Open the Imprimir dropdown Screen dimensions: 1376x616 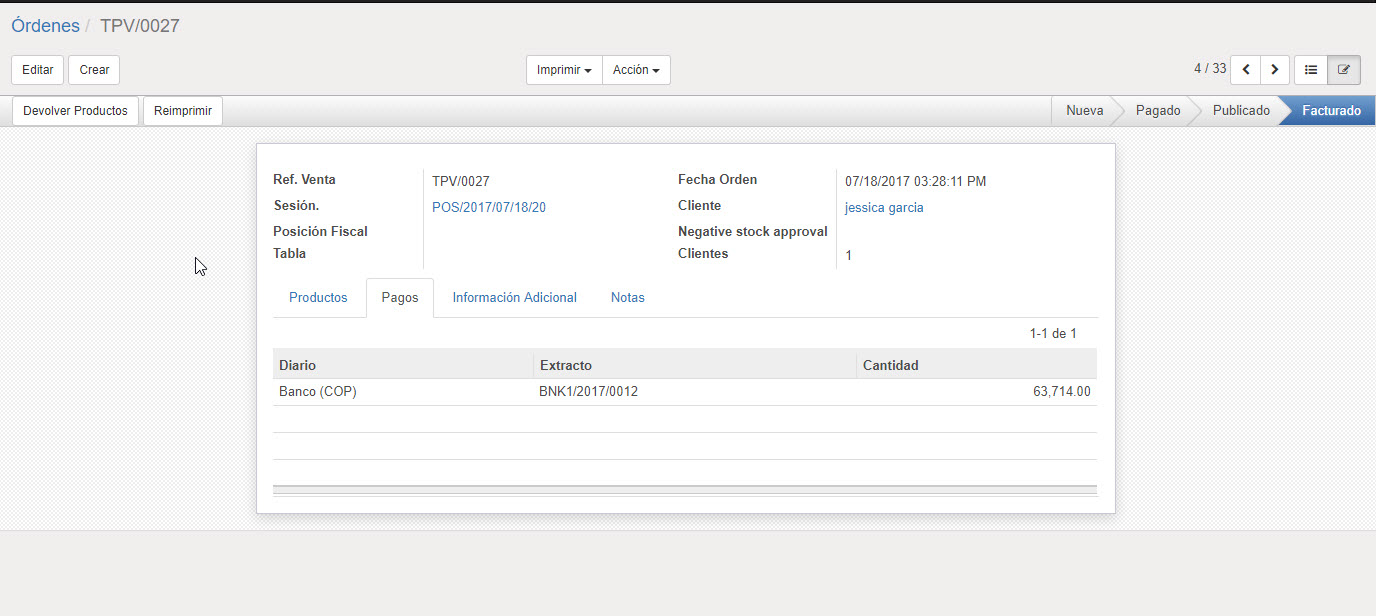(x=564, y=70)
